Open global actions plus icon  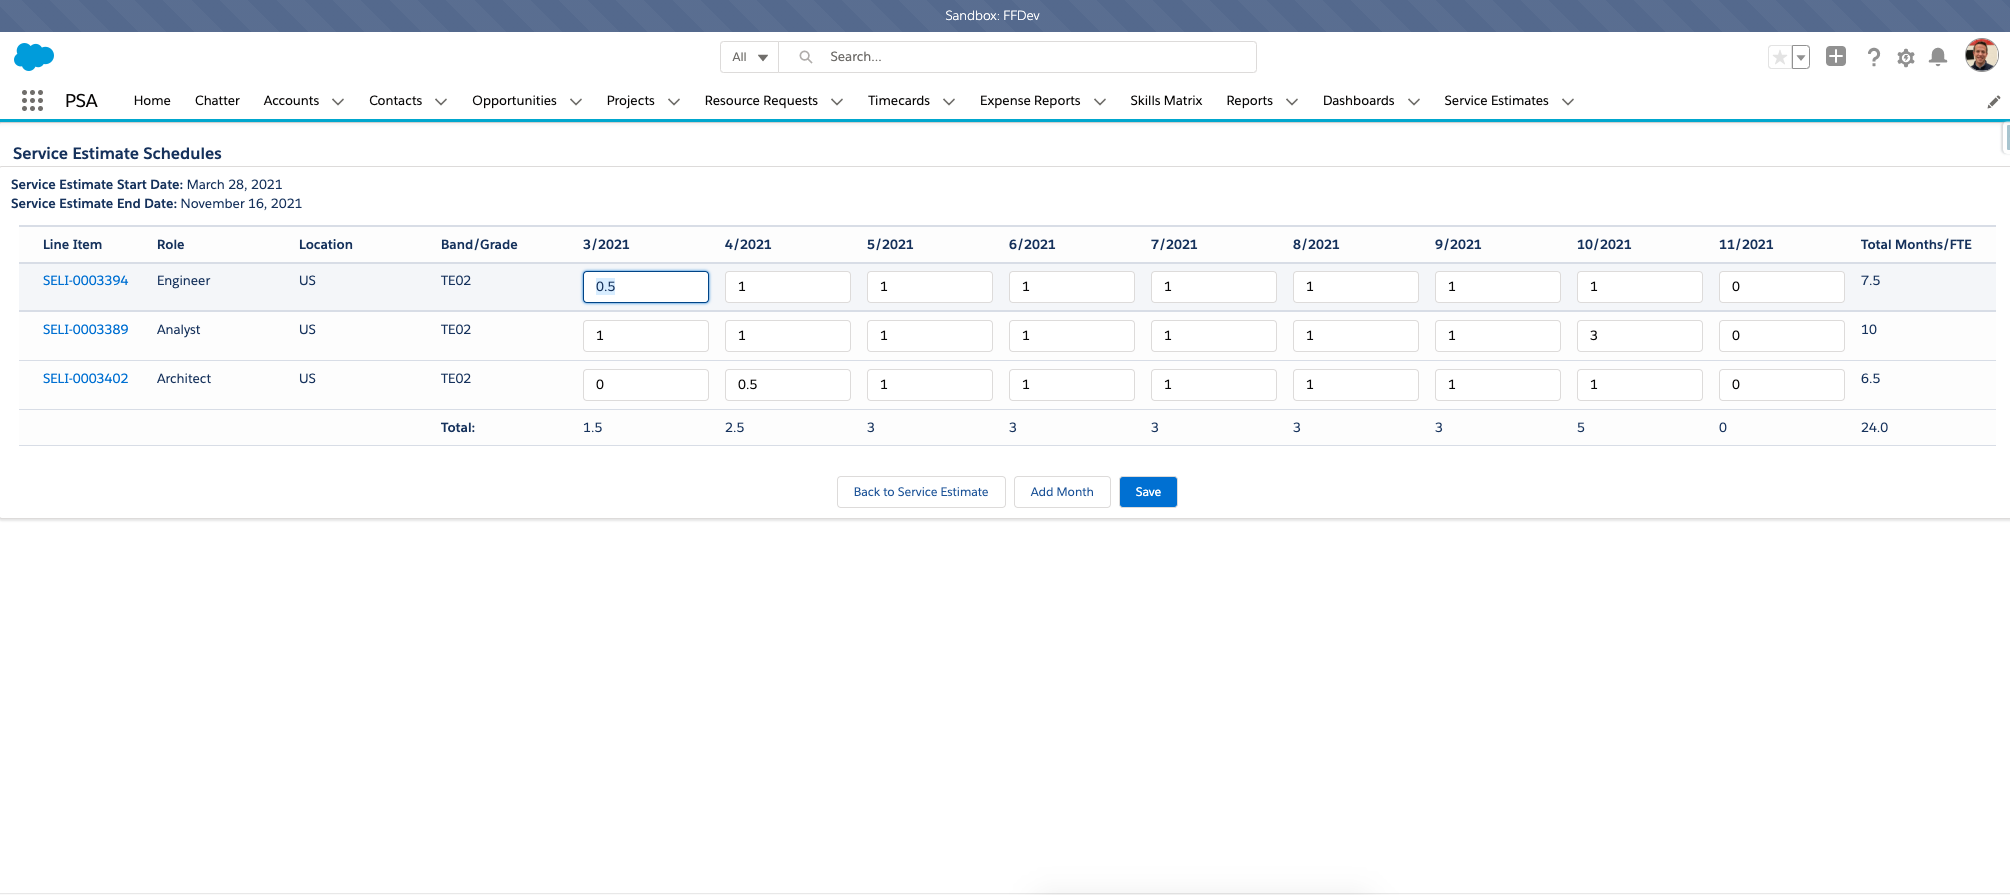coord(1836,57)
